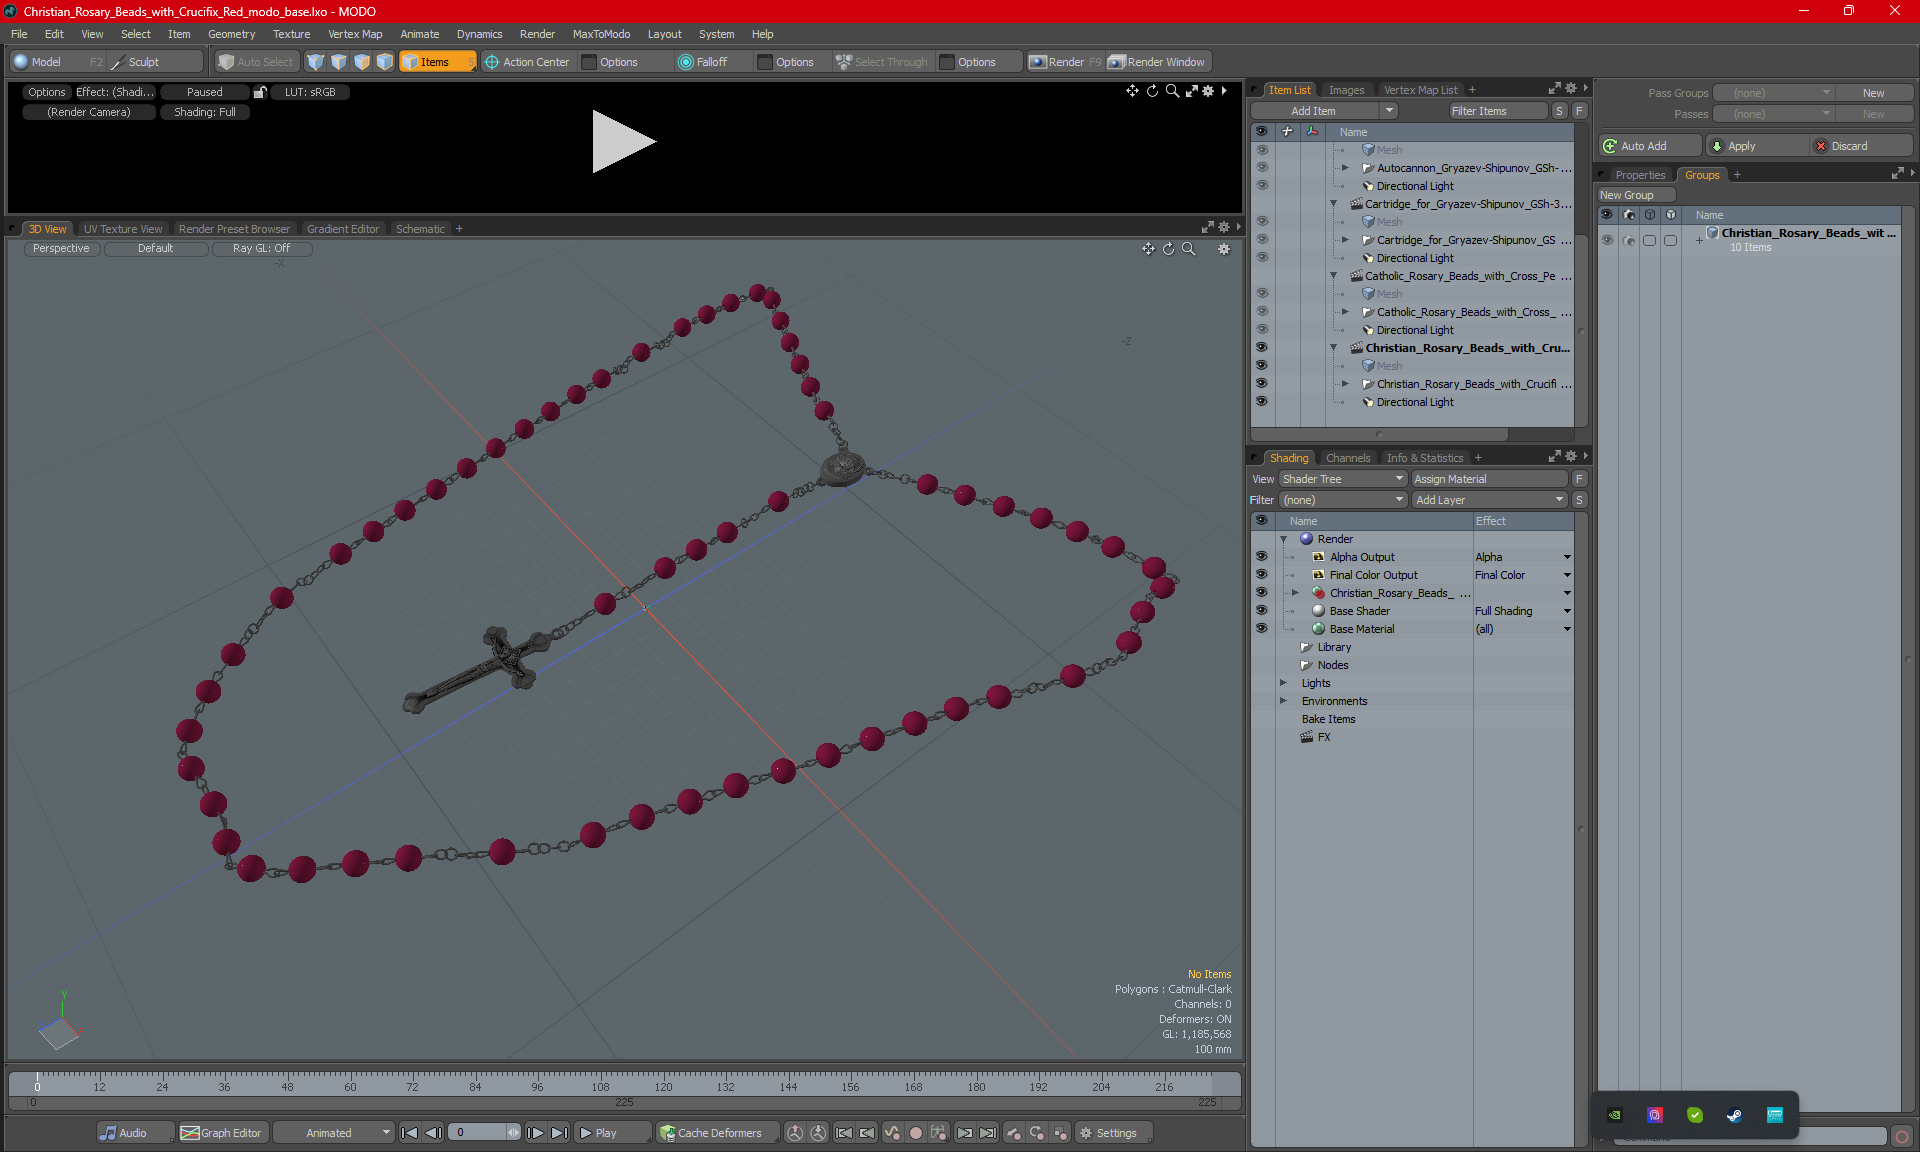
Task: Toggle Christian_Rosary_Beads scene item visibility eye
Action: pos(1261,348)
